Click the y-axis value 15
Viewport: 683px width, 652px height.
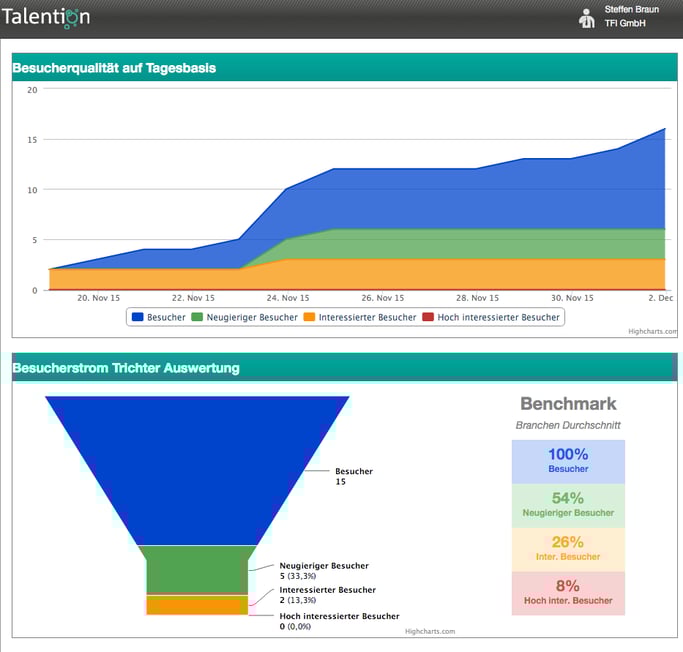point(32,140)
